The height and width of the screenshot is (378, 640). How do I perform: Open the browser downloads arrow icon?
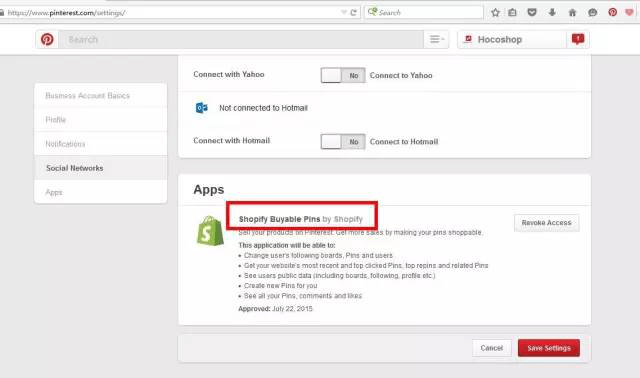point(552,13)
